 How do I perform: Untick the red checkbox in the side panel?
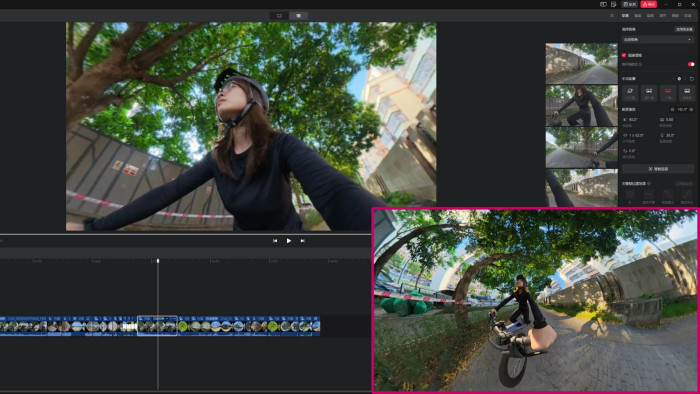(x=624, y=55)
